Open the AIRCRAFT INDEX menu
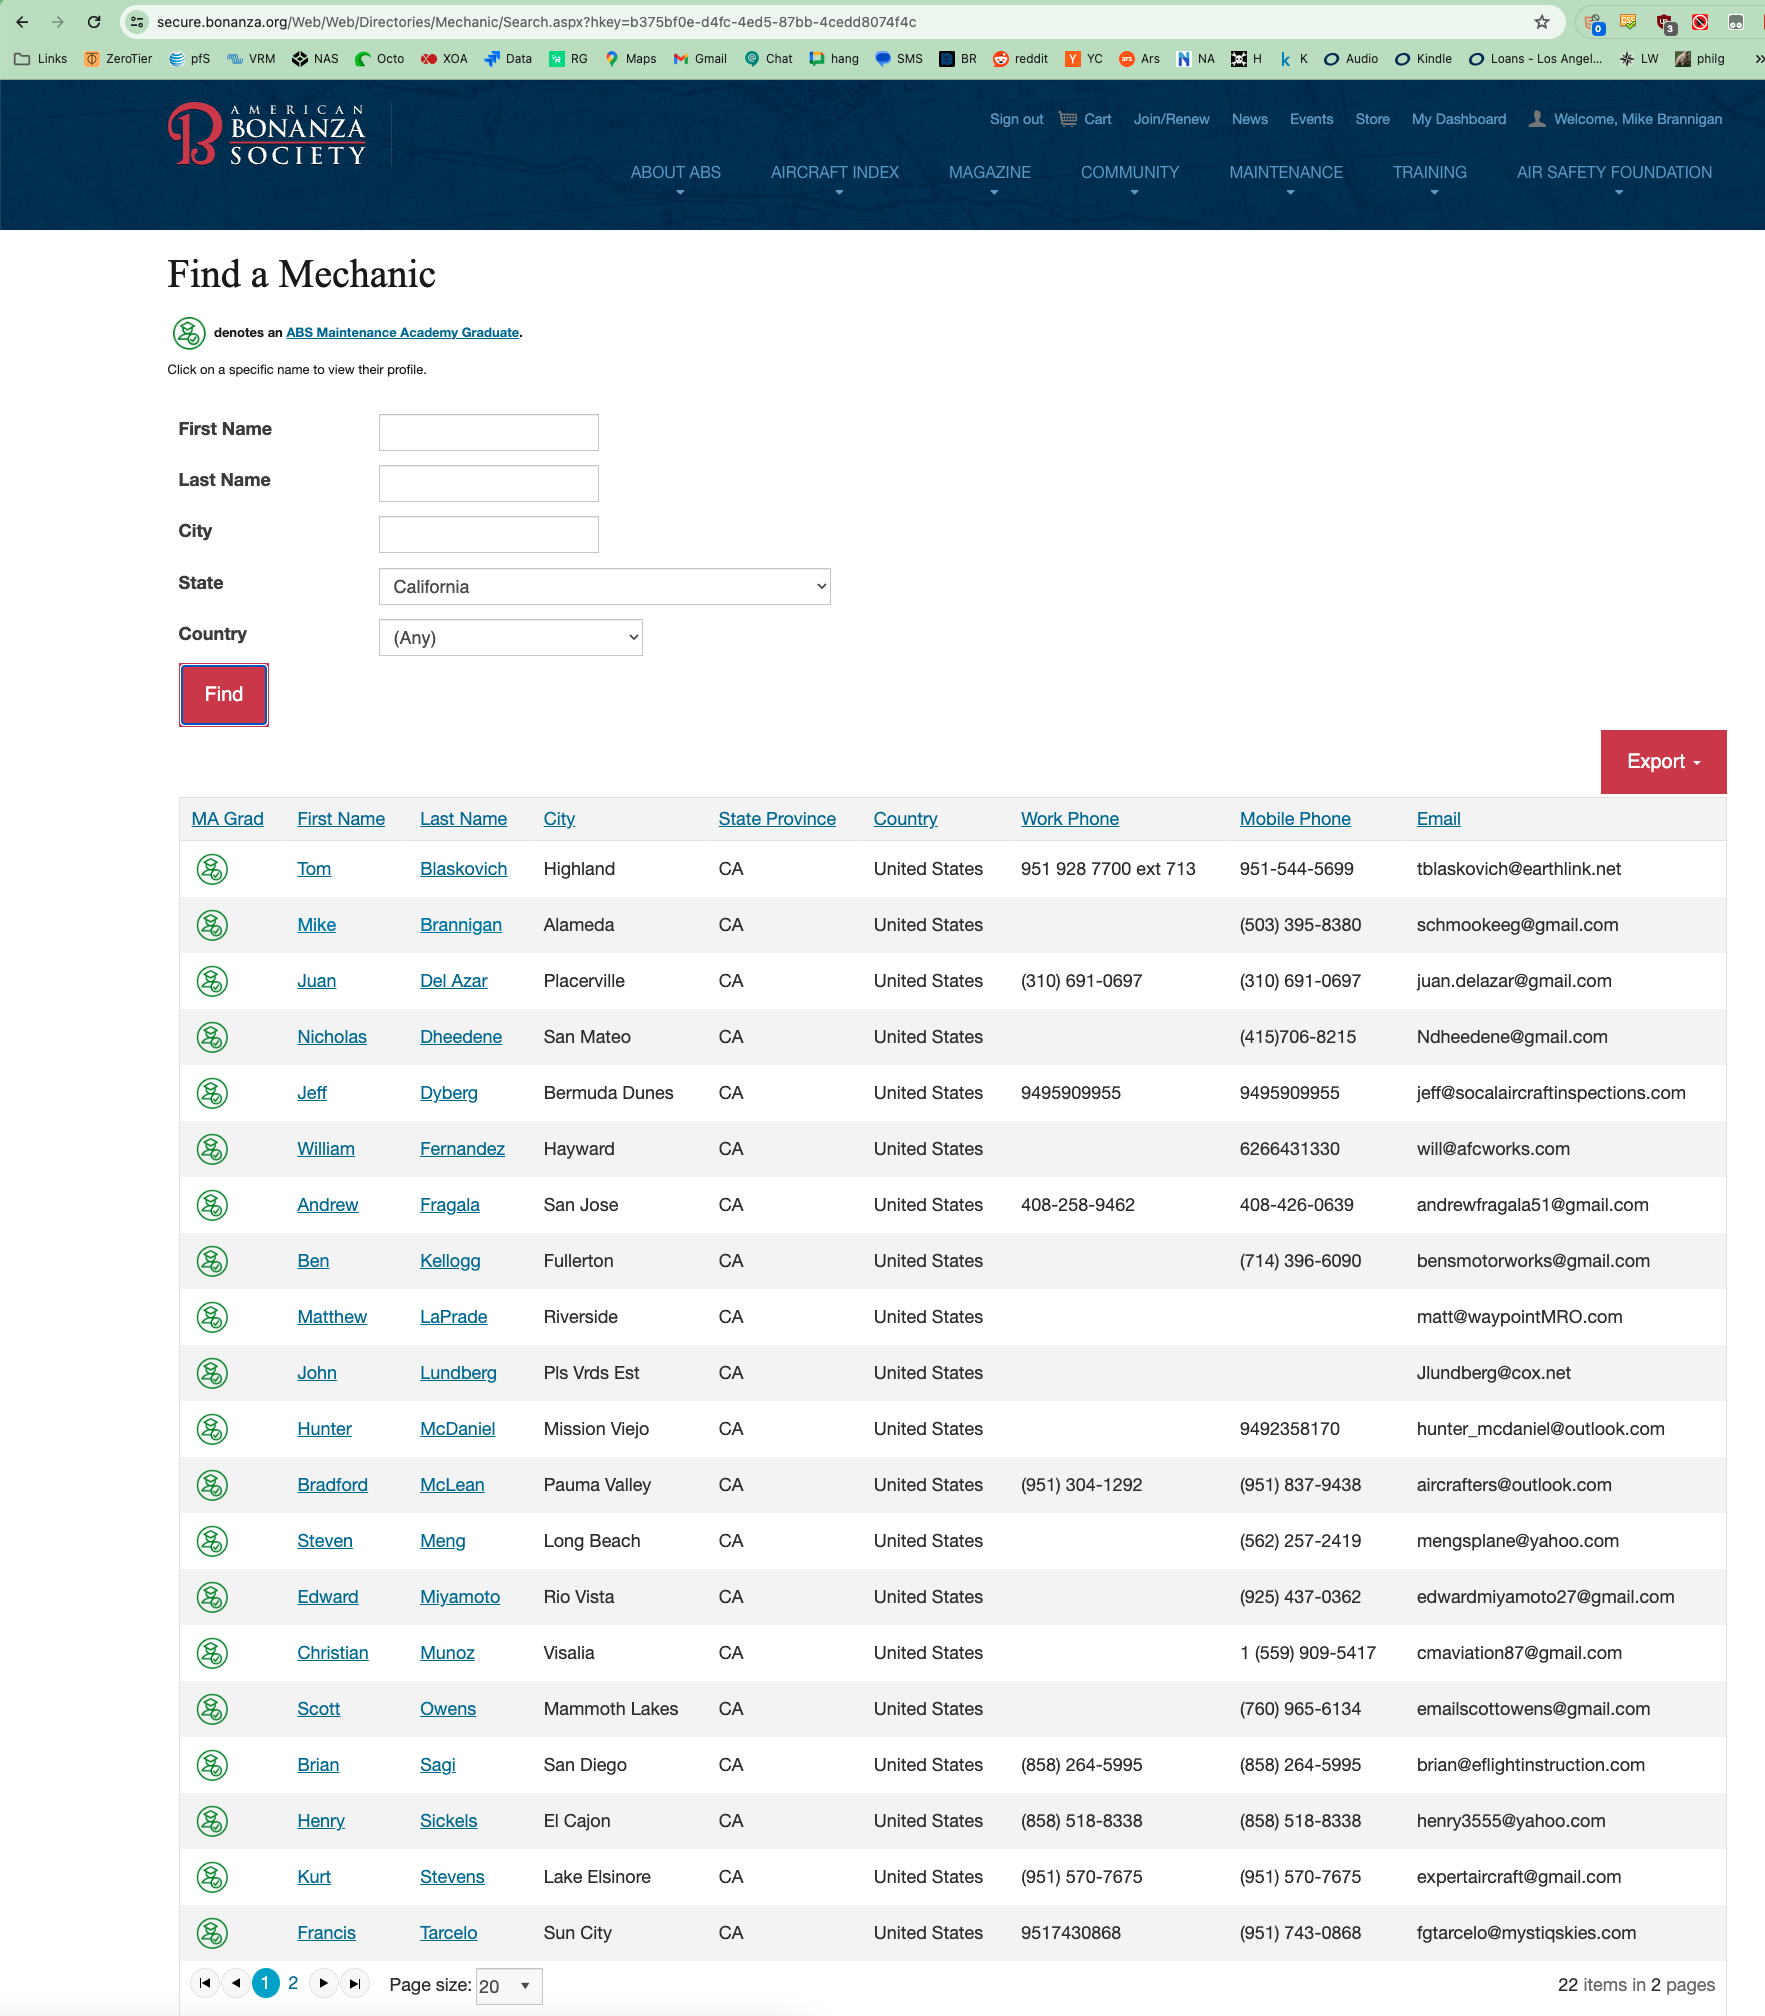Screen dimensions: 1765x2016 click(x=834, y=173)
